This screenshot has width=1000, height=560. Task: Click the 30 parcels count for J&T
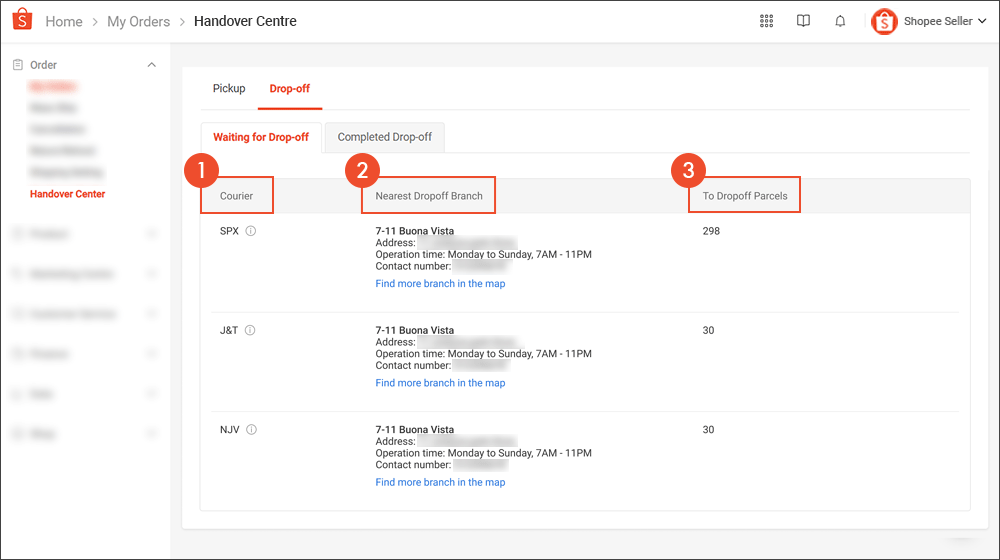(x=708, y=330)
